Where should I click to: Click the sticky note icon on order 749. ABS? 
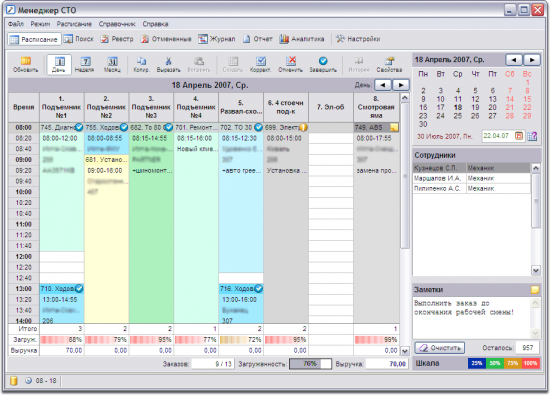(394, 127)
